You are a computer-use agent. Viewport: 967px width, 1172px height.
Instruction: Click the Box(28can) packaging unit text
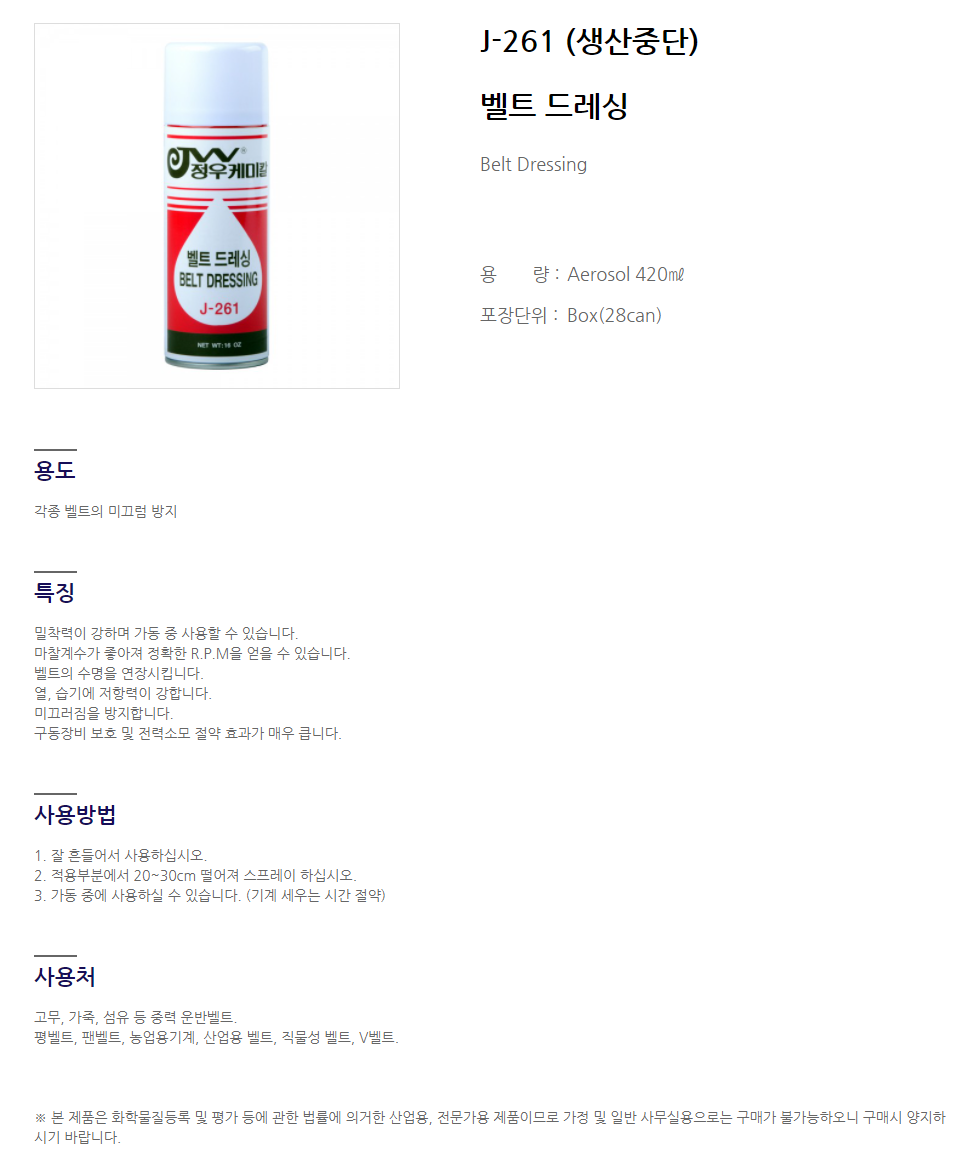point(614,315)
